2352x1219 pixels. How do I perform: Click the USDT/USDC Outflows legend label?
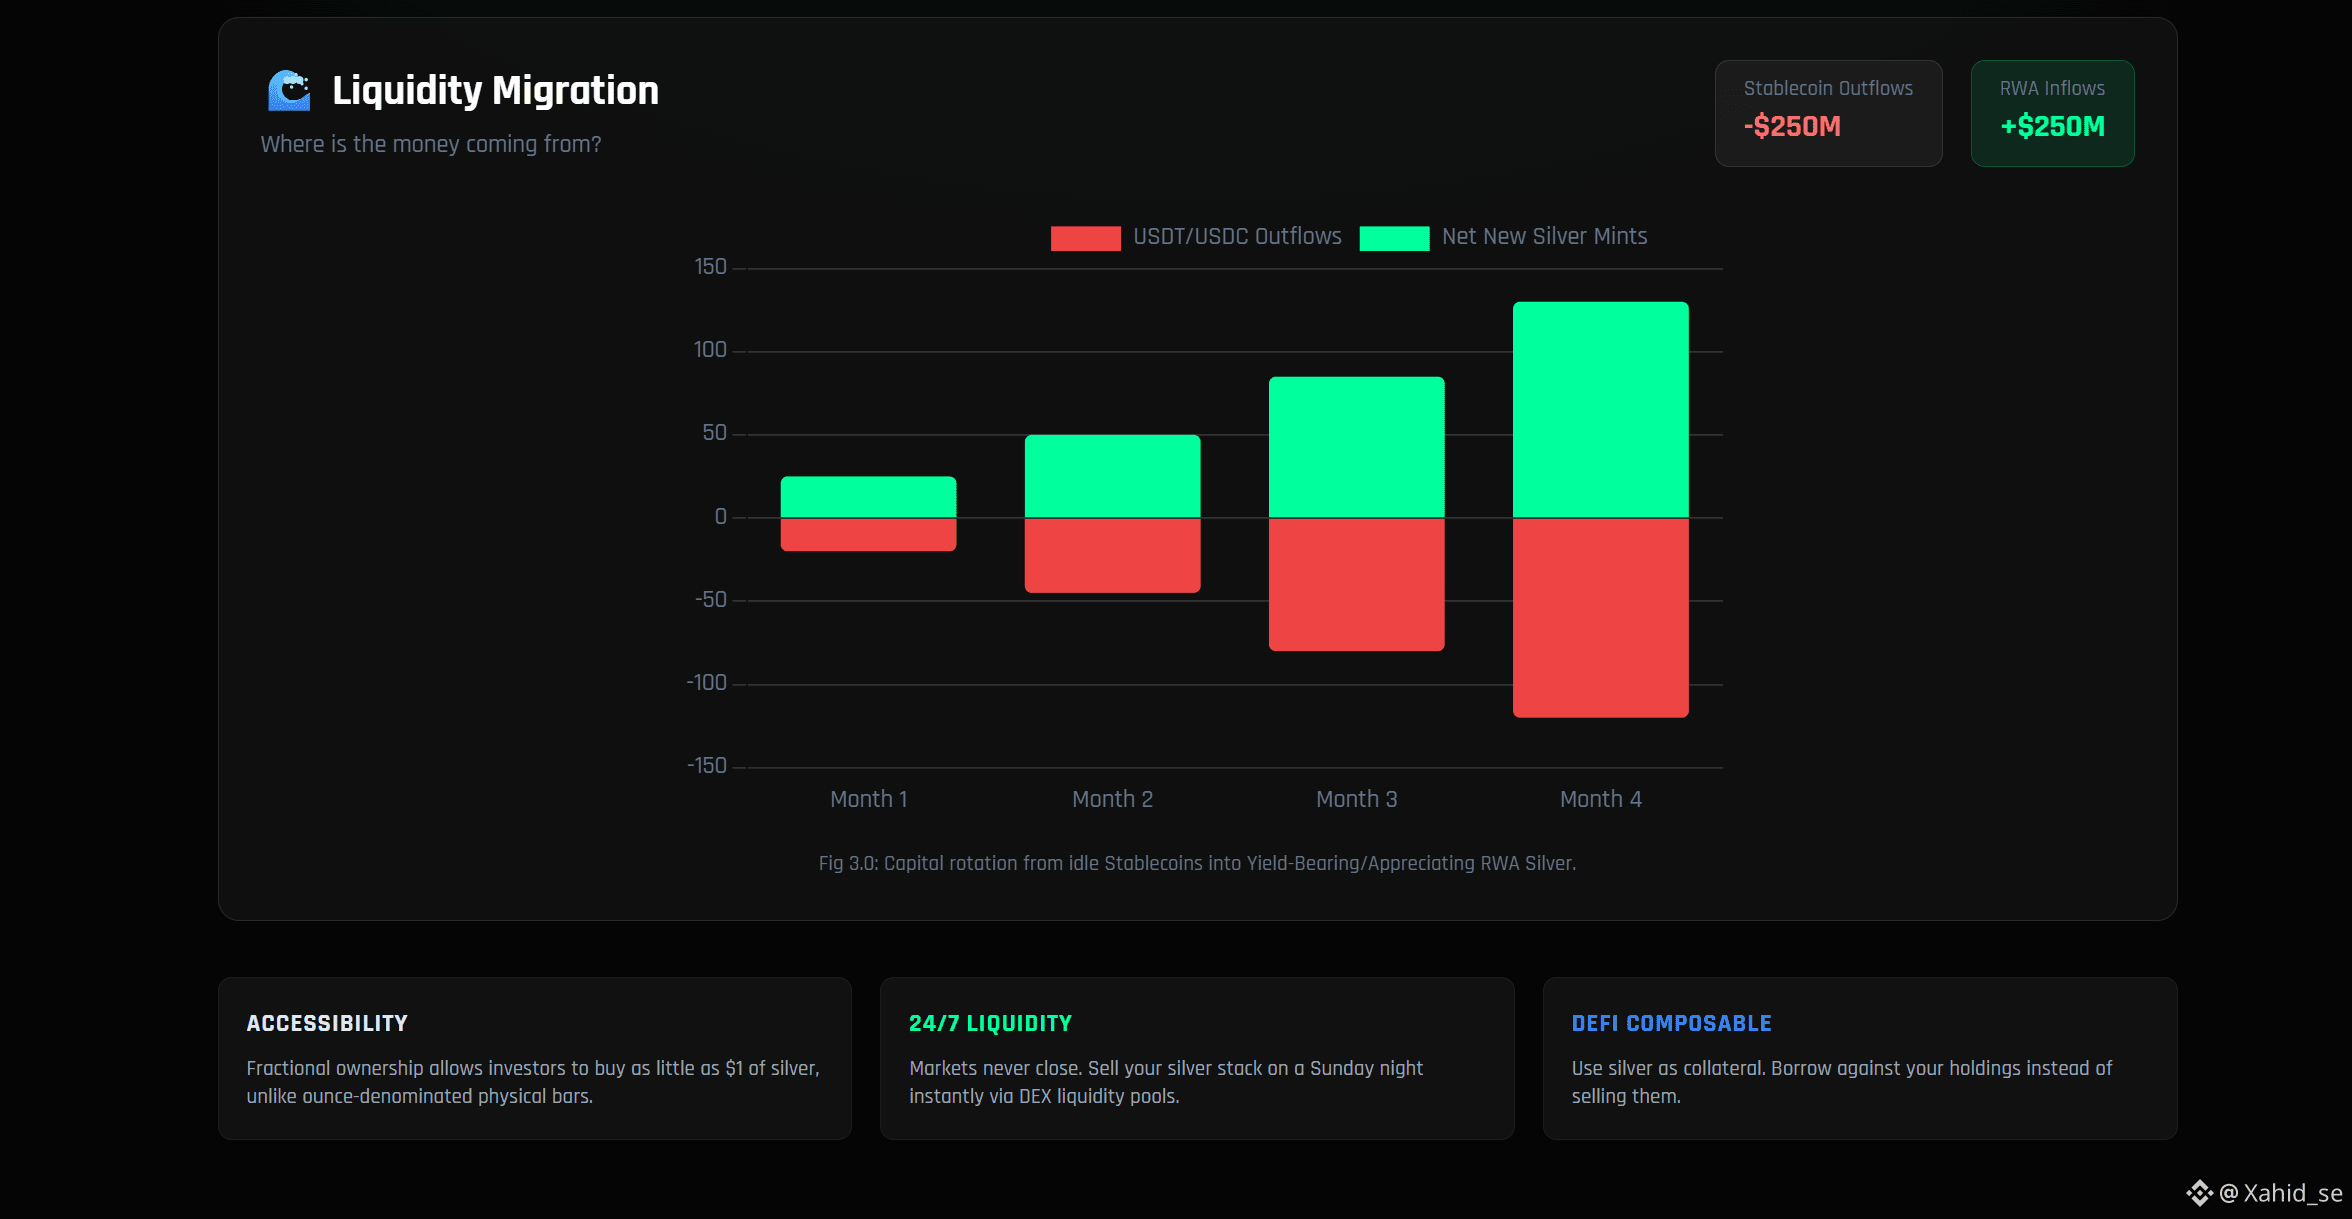pos(1237,237)
